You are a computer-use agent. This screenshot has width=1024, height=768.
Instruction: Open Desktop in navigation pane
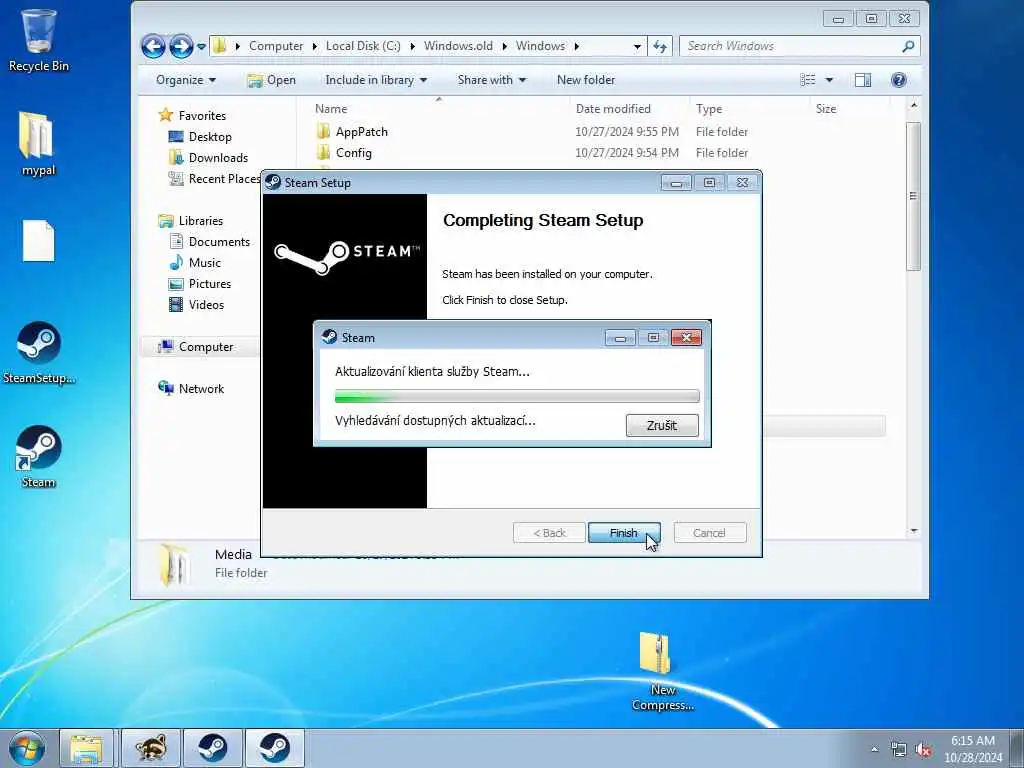click(x=200, y=136)
